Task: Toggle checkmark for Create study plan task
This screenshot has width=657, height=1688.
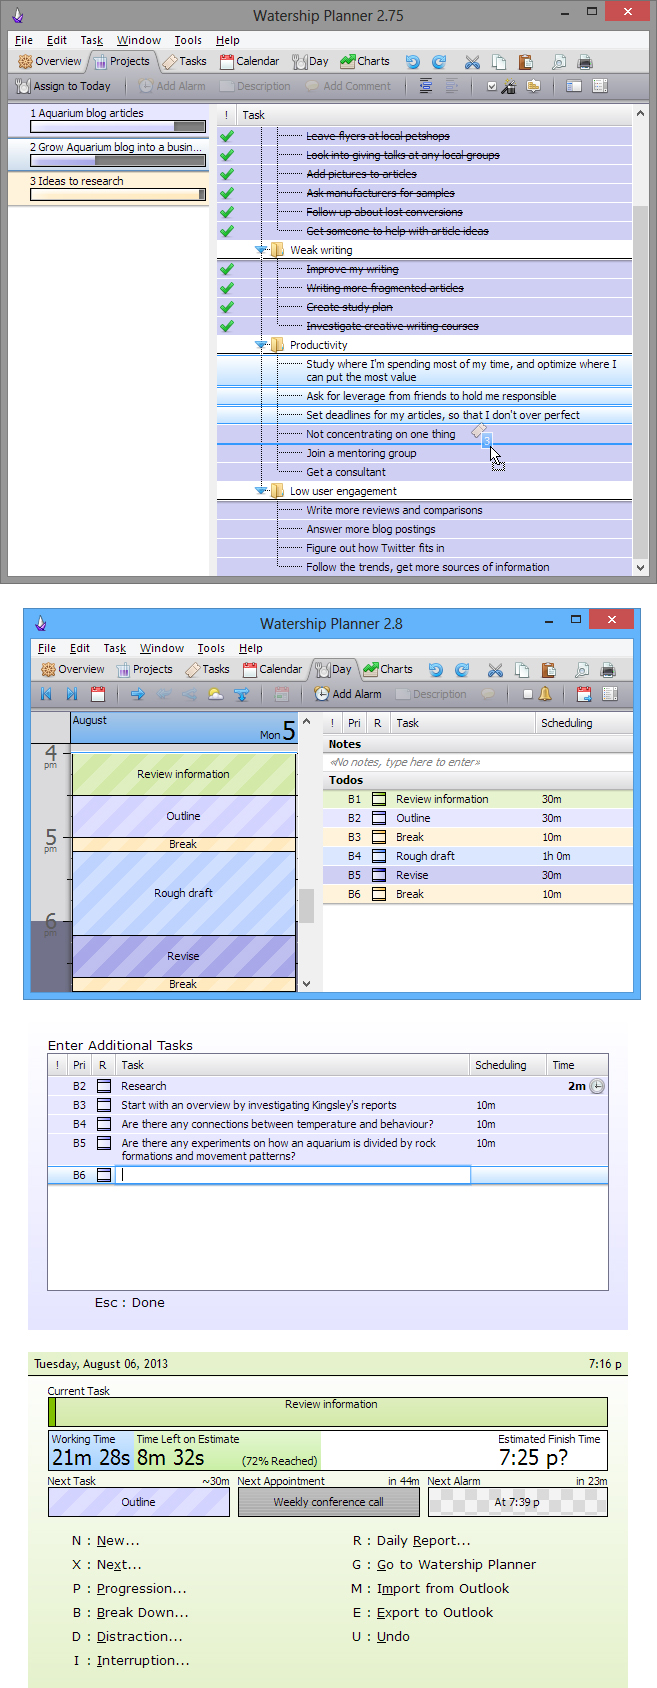Action: (227, 307)
